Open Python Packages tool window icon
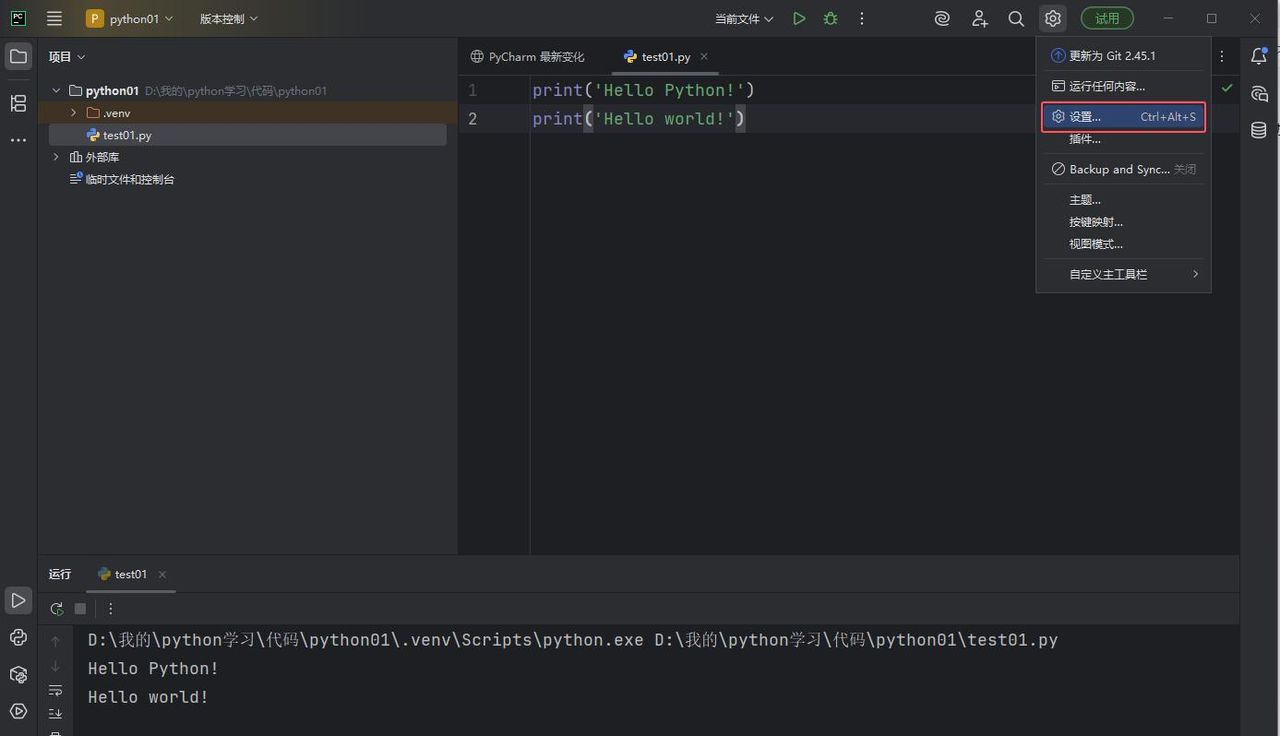 [x=18, y=675]
